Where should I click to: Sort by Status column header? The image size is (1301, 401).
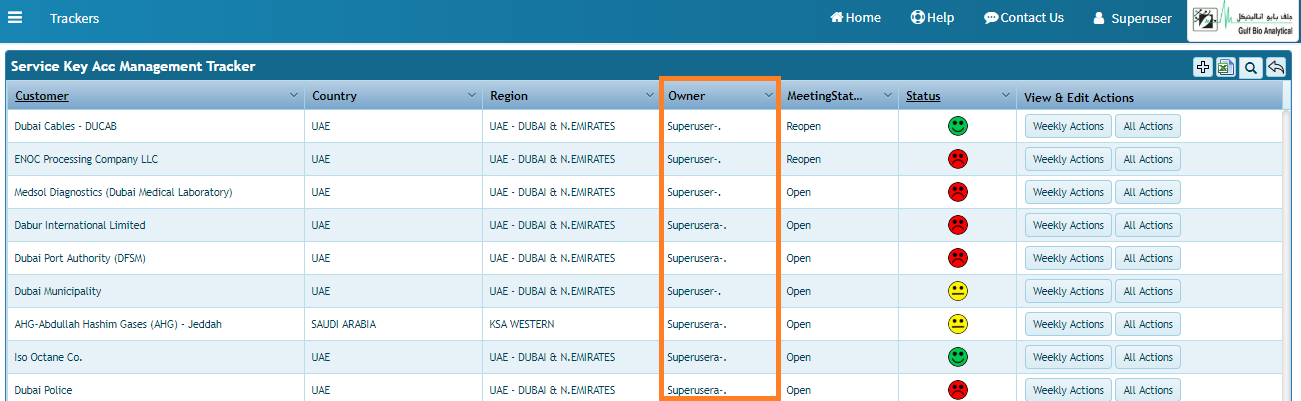(923, 96)
